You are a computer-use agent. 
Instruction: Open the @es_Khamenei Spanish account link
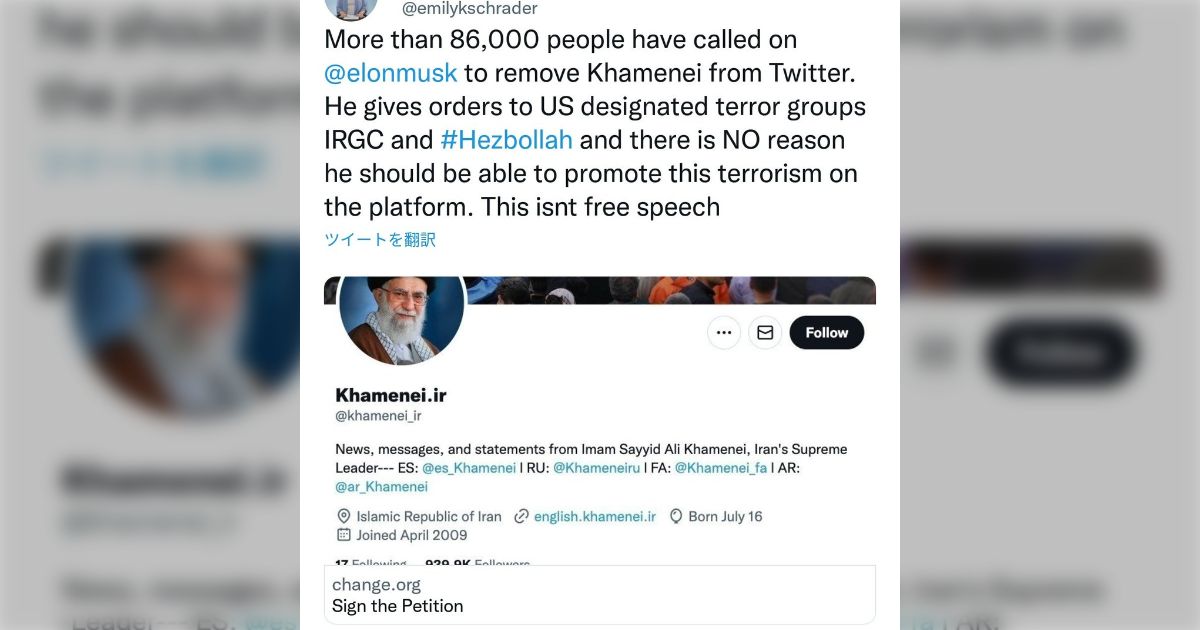(x=469, y=467)
